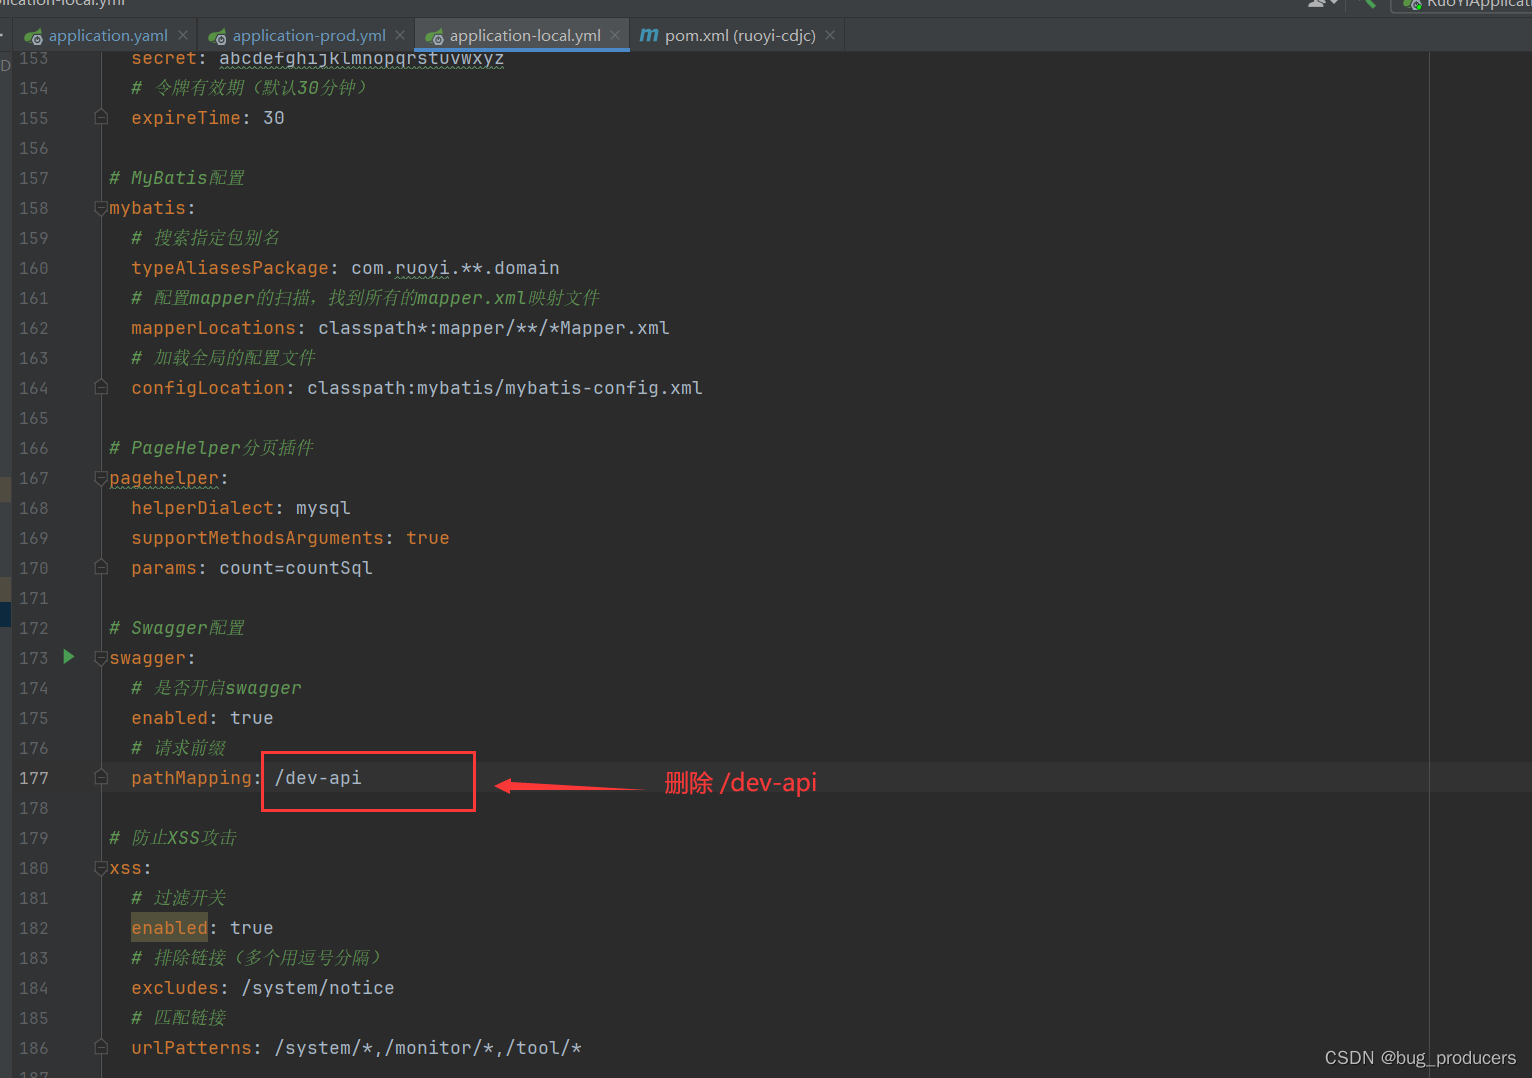
Task: Click the expireTime key on line 155
Action: pos(186,118)
